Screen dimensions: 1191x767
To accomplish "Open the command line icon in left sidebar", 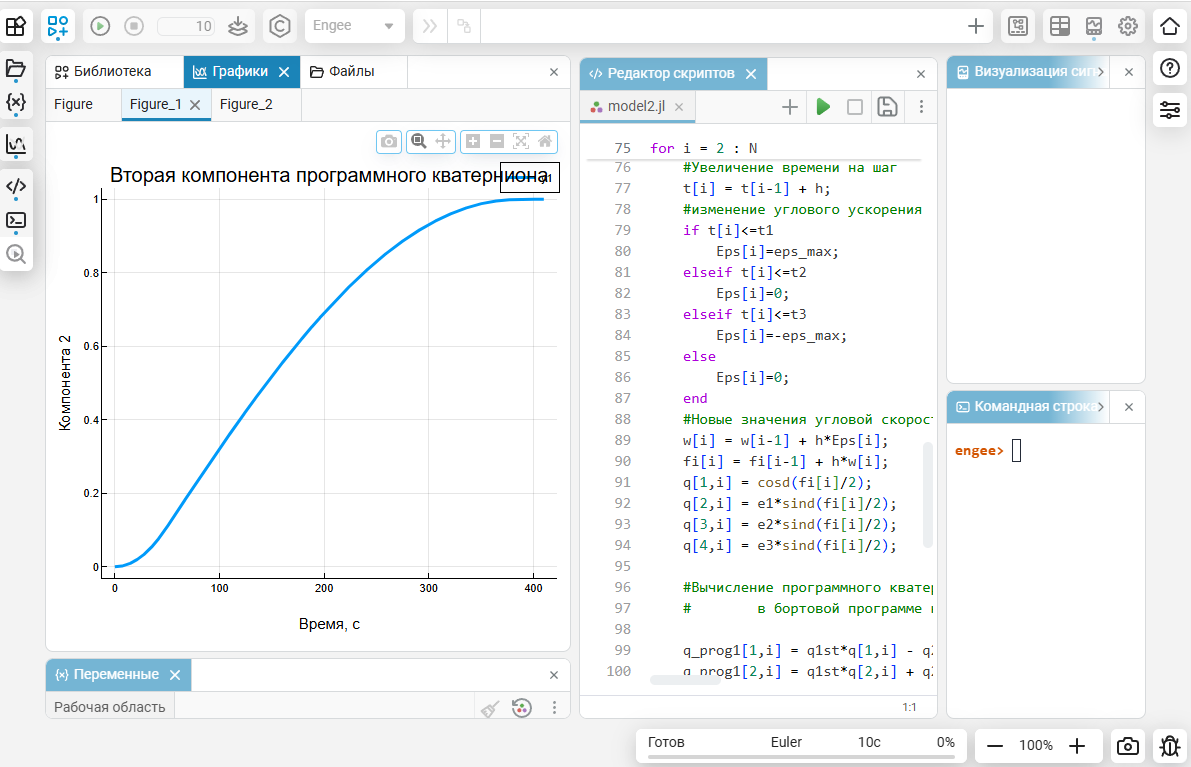I will click(16, 220).
